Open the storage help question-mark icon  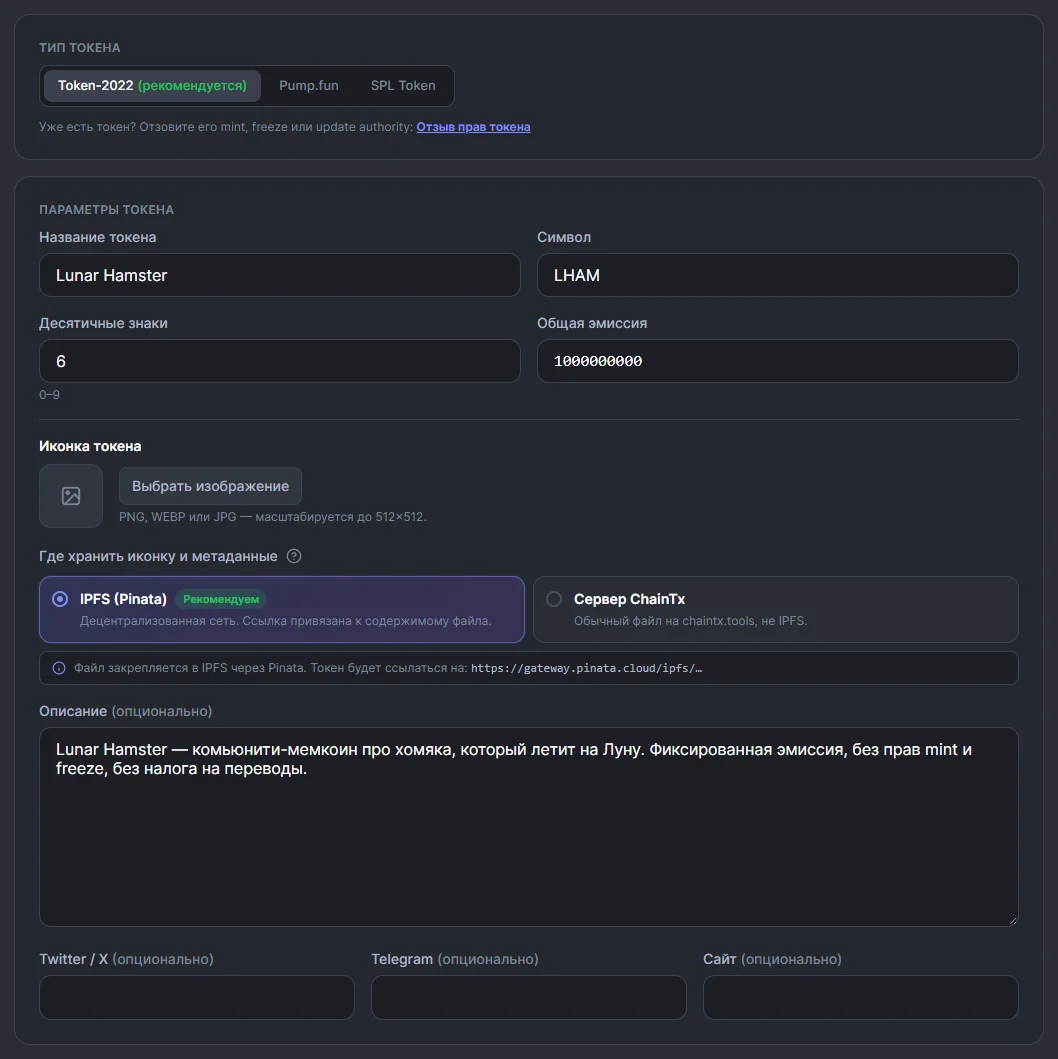(x=294, y=556)
